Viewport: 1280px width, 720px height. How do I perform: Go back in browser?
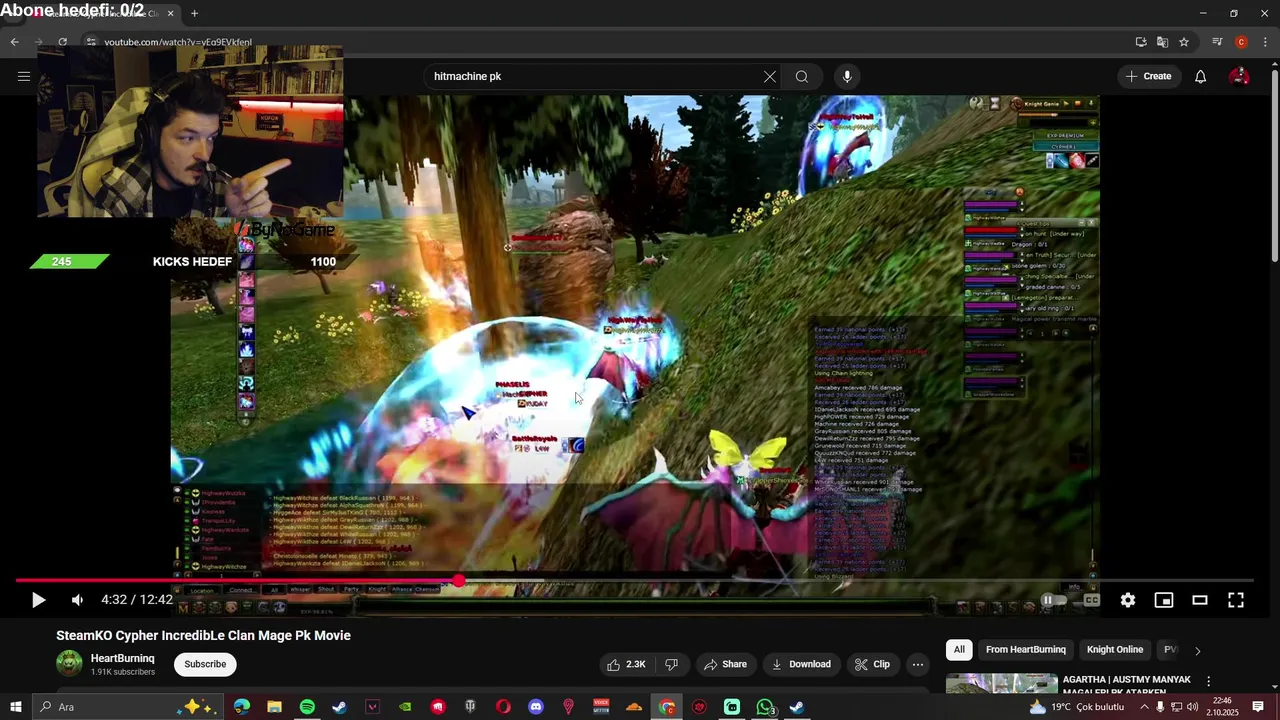[15, 42]
